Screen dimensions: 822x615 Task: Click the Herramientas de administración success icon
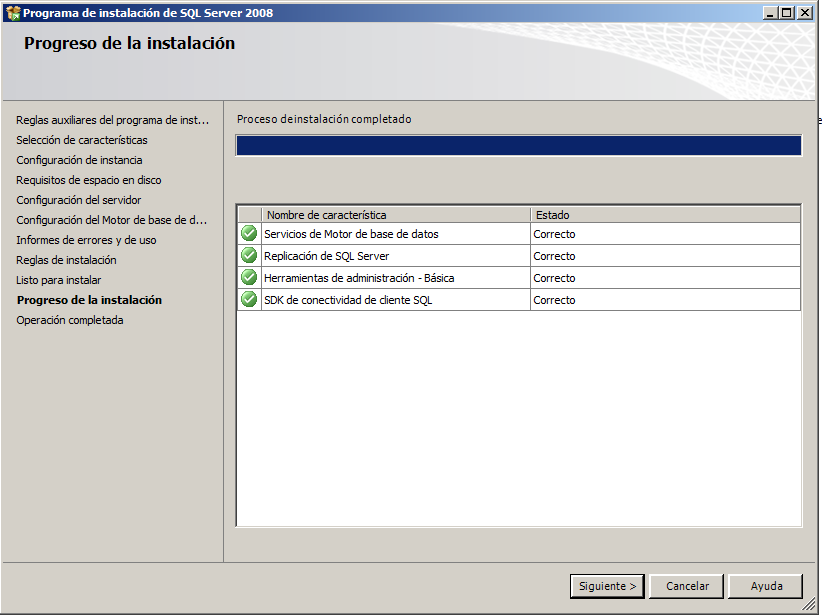pyautogui.click(x=249, y=278)
